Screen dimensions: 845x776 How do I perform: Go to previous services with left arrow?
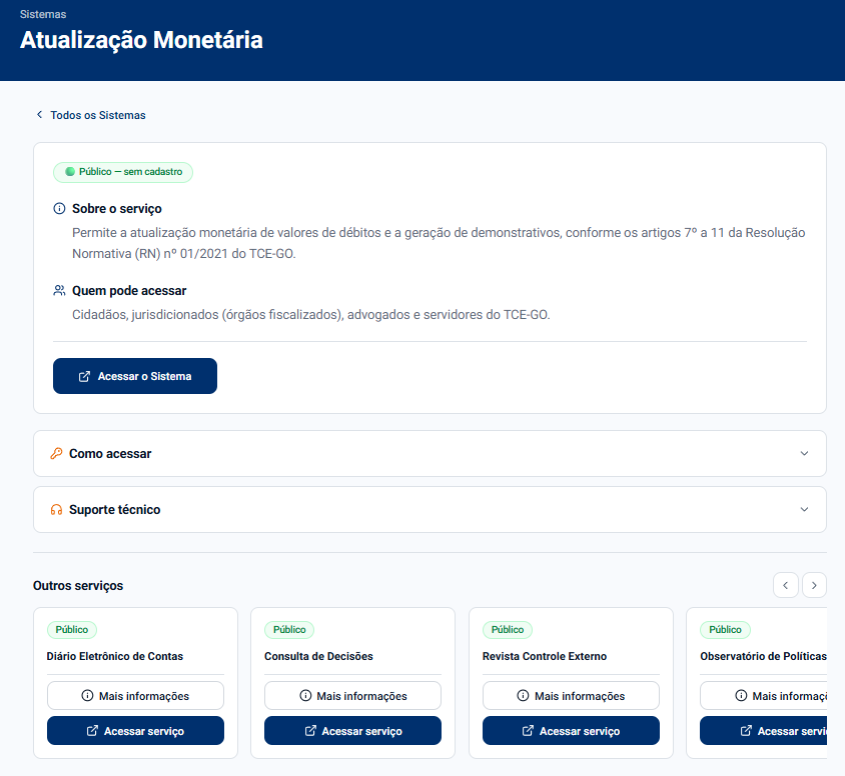click(x=786, y=585)
